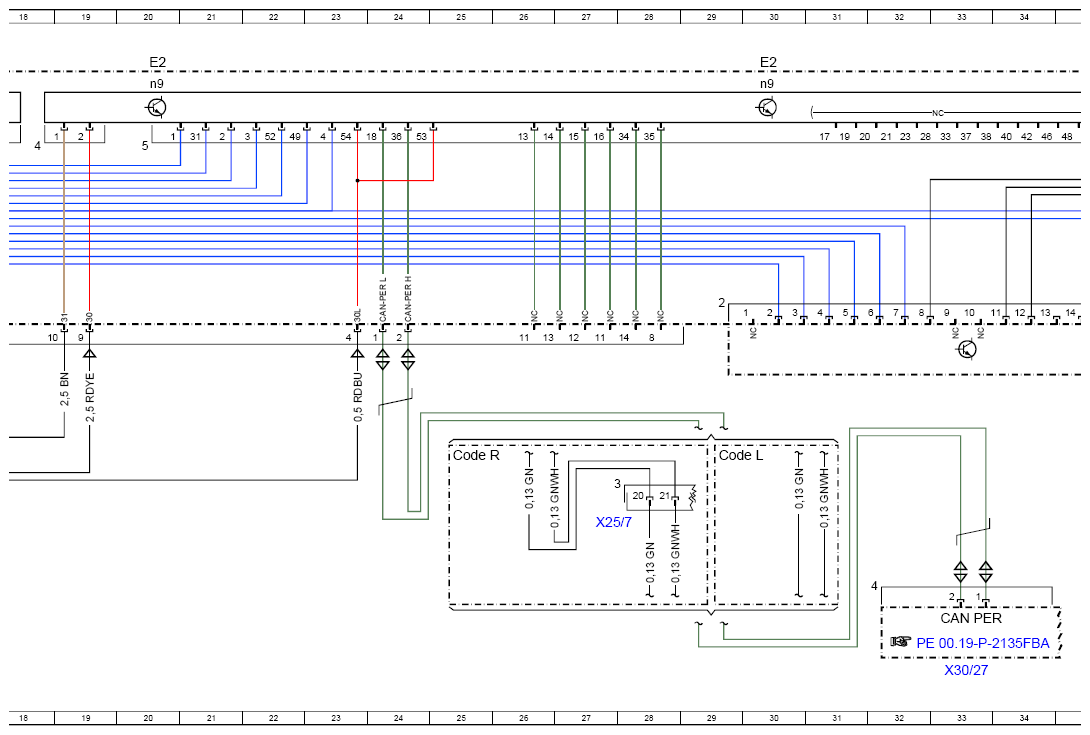The height and width of the screenshot is (735, 1090).
Task: Click the pointing hand icon beside PE 00.19-P-2135FBA
Action: [900, 641]
